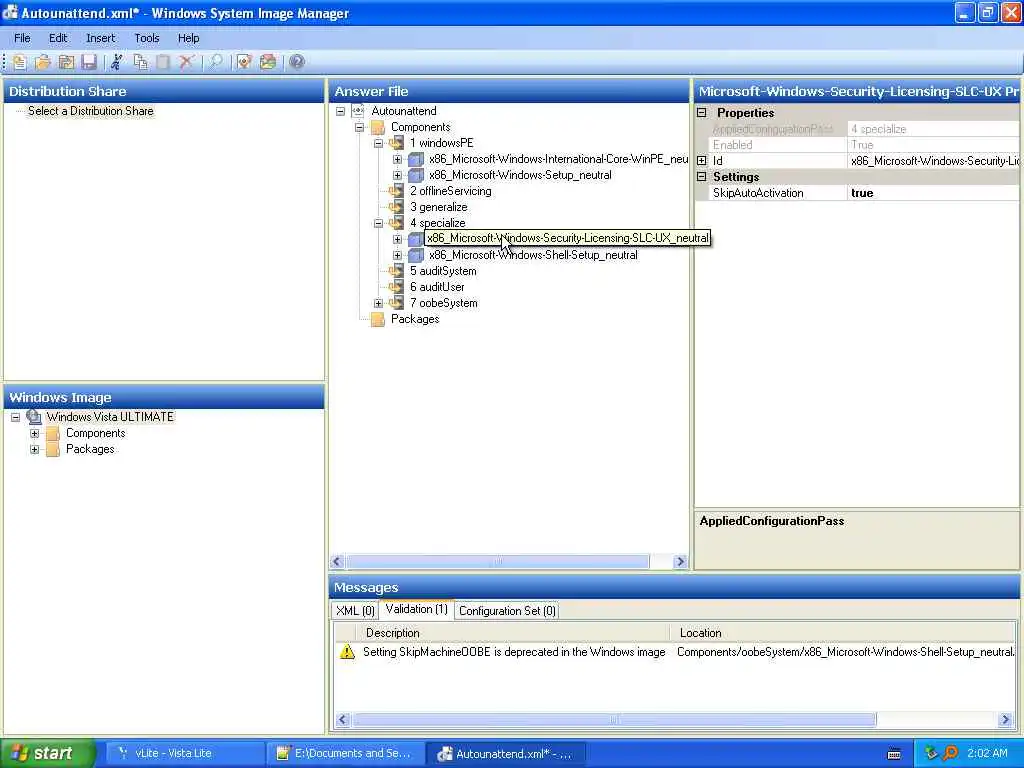Click the Cut scissors toolbar icon
This screenshot has width=1024, height=768.
117,62
